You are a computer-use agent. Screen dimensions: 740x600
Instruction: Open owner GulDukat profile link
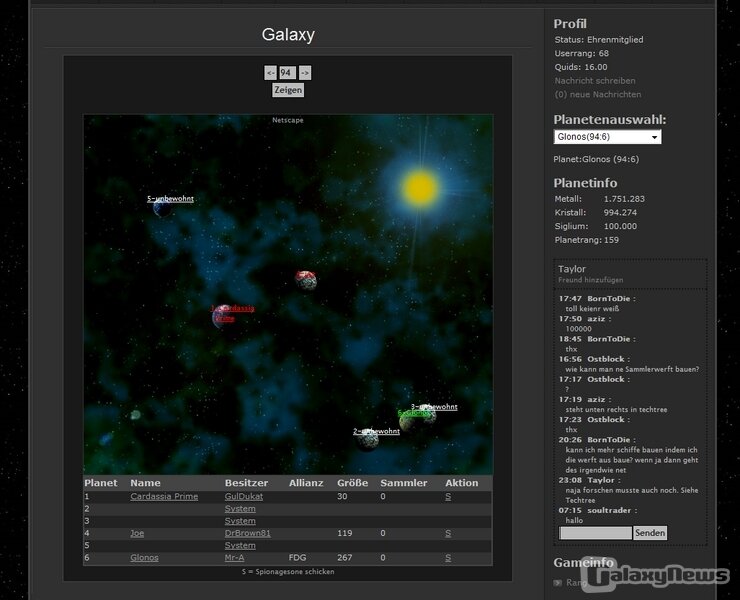click(244, 496)
